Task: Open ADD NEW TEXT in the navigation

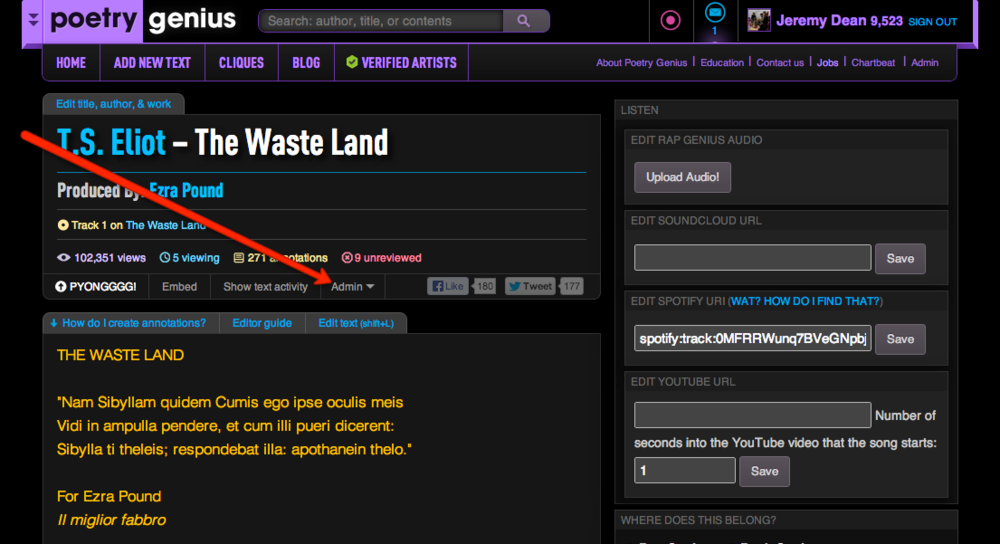Action: [x=152, y=62]
